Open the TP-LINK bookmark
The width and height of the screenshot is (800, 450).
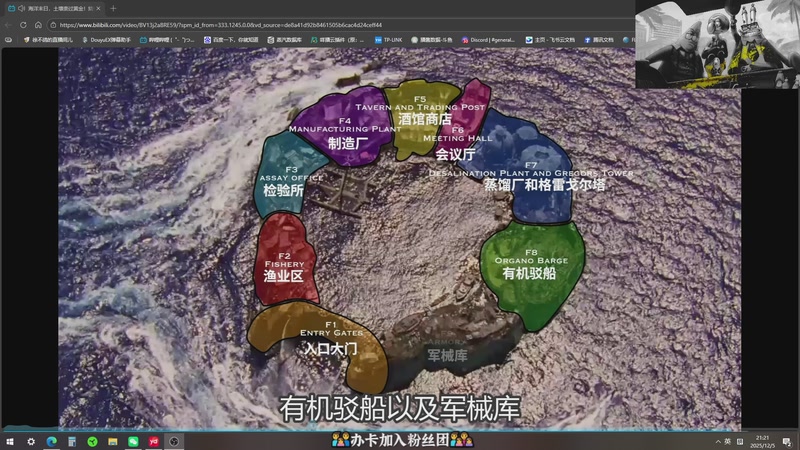coord(388,39)
